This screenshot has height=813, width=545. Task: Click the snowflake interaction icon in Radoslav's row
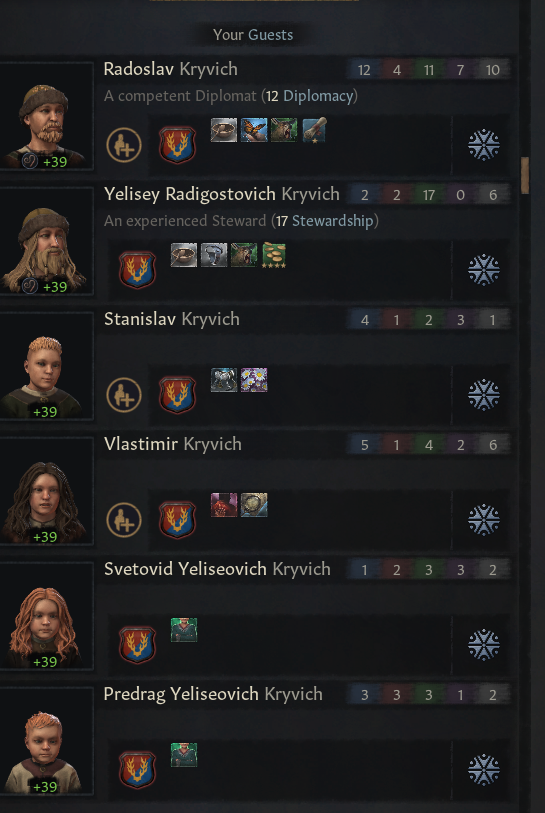484,145
